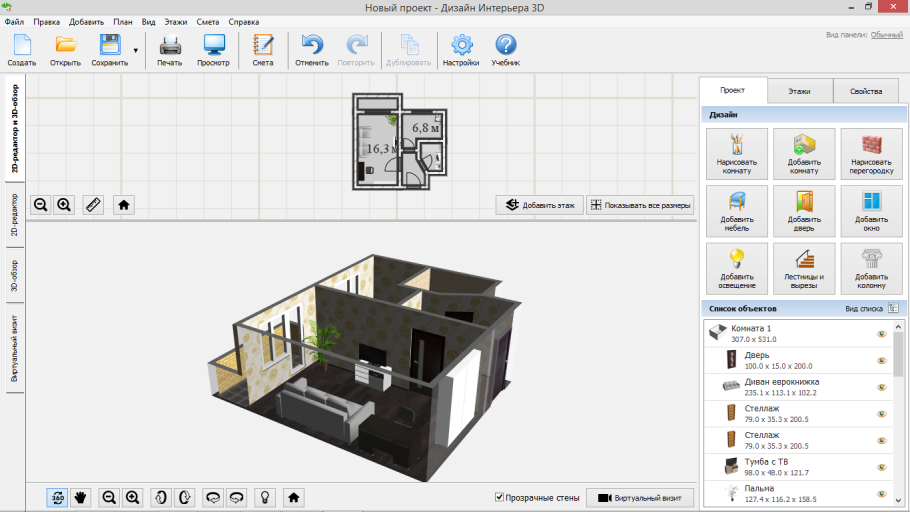This screenshot has height=512, width=910.
Task: Click Добавить этаж button
Action: click(540, 206)
